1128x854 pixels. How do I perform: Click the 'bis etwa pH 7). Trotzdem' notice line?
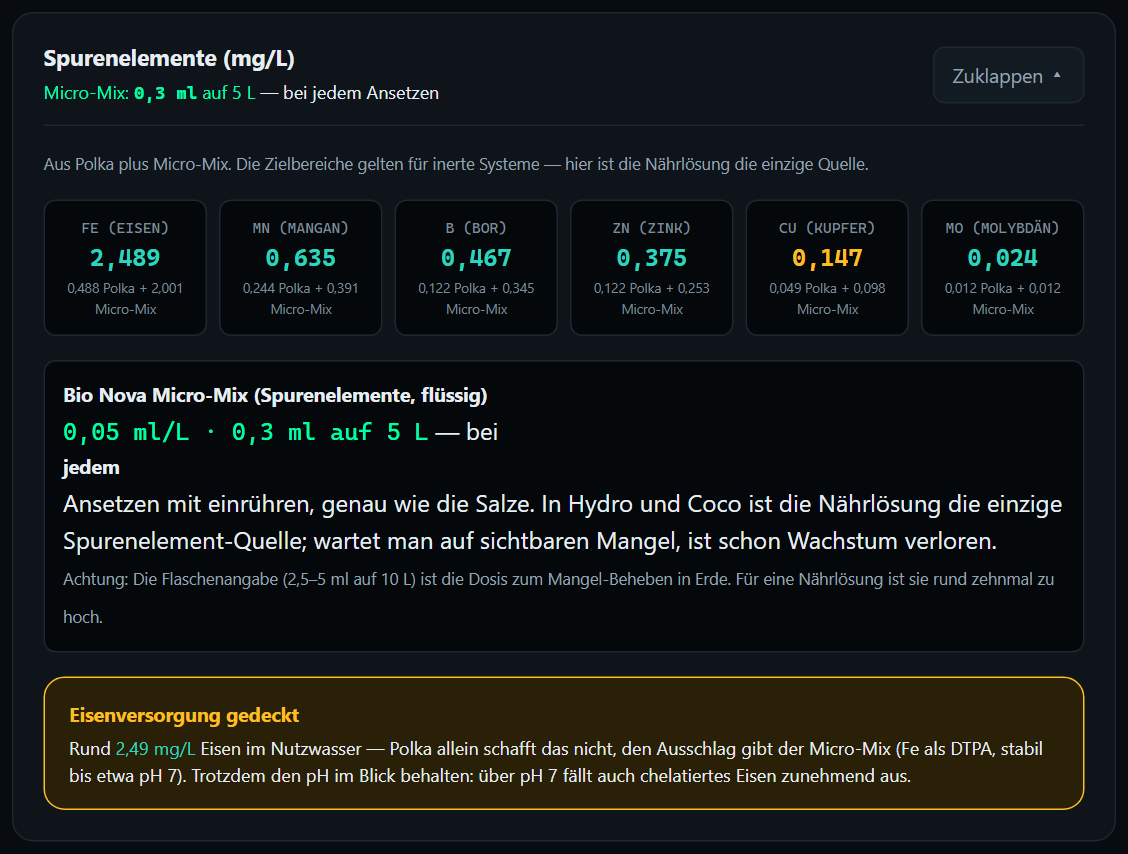[x=490, y=776]
